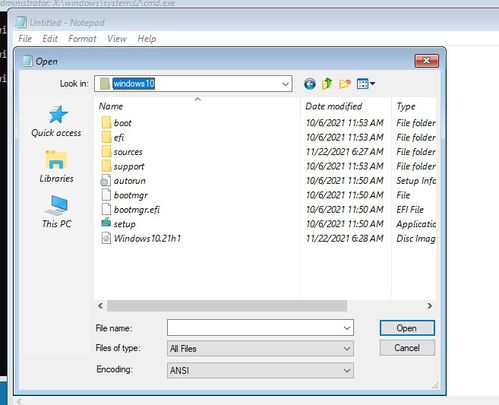Click the File name input field
Viewport: 499px width, 405px height.
(x=260, y=328)
